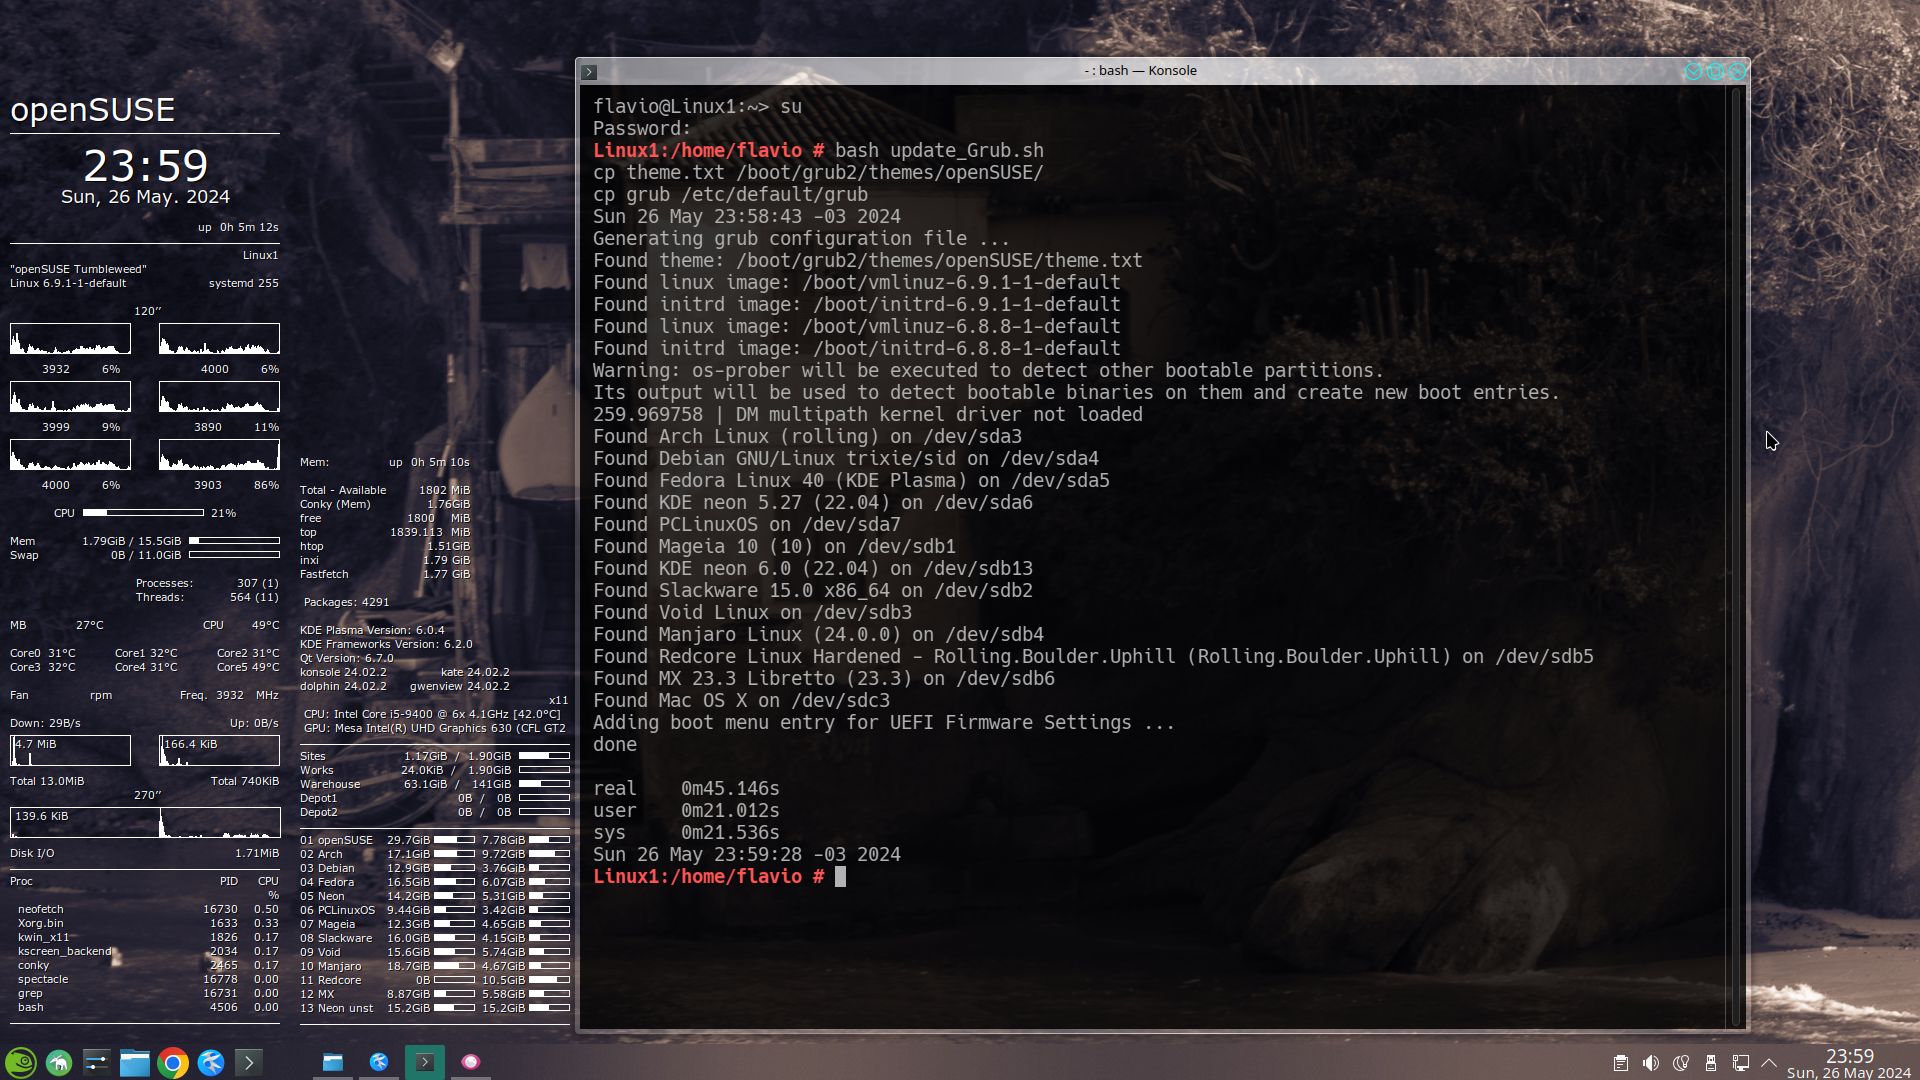Click '13 Neon unst' partition row in Conky

point(435,1008)
